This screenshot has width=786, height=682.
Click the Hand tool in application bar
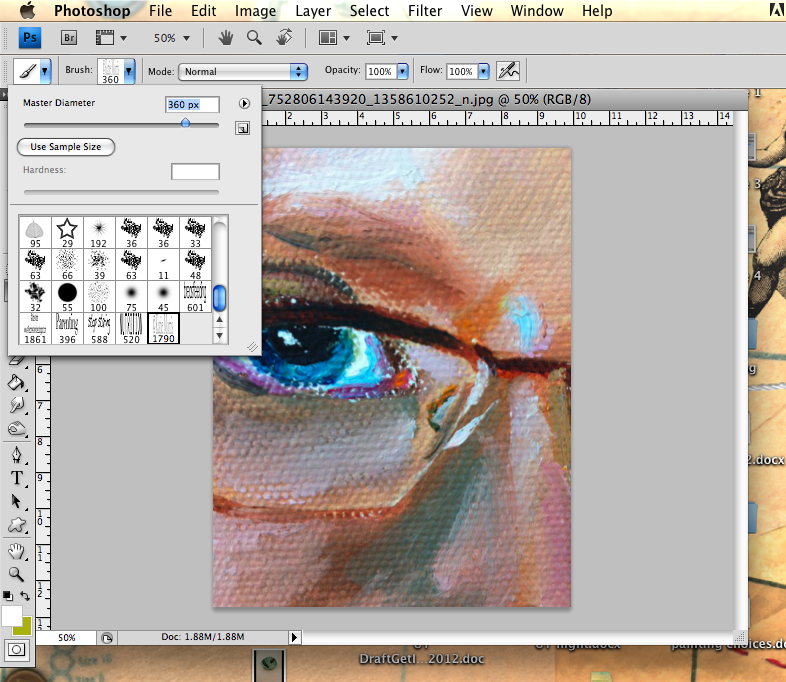pos(226,38)
